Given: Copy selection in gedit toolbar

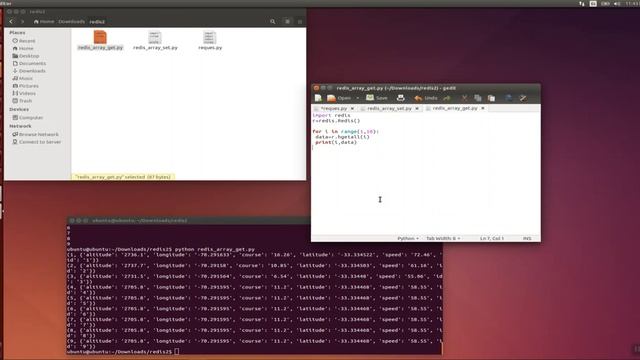Looking at the screenshot, I should (478, 98).
